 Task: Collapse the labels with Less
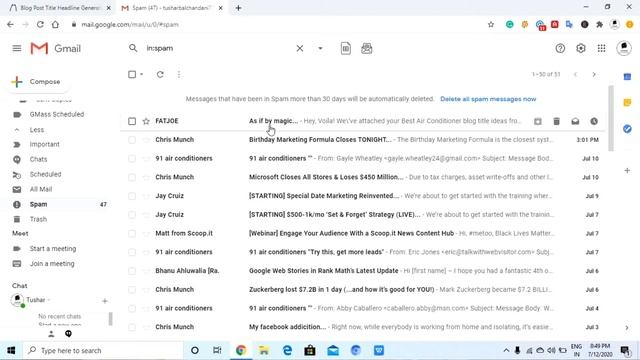pyautogui.click(x=37, y=130)
